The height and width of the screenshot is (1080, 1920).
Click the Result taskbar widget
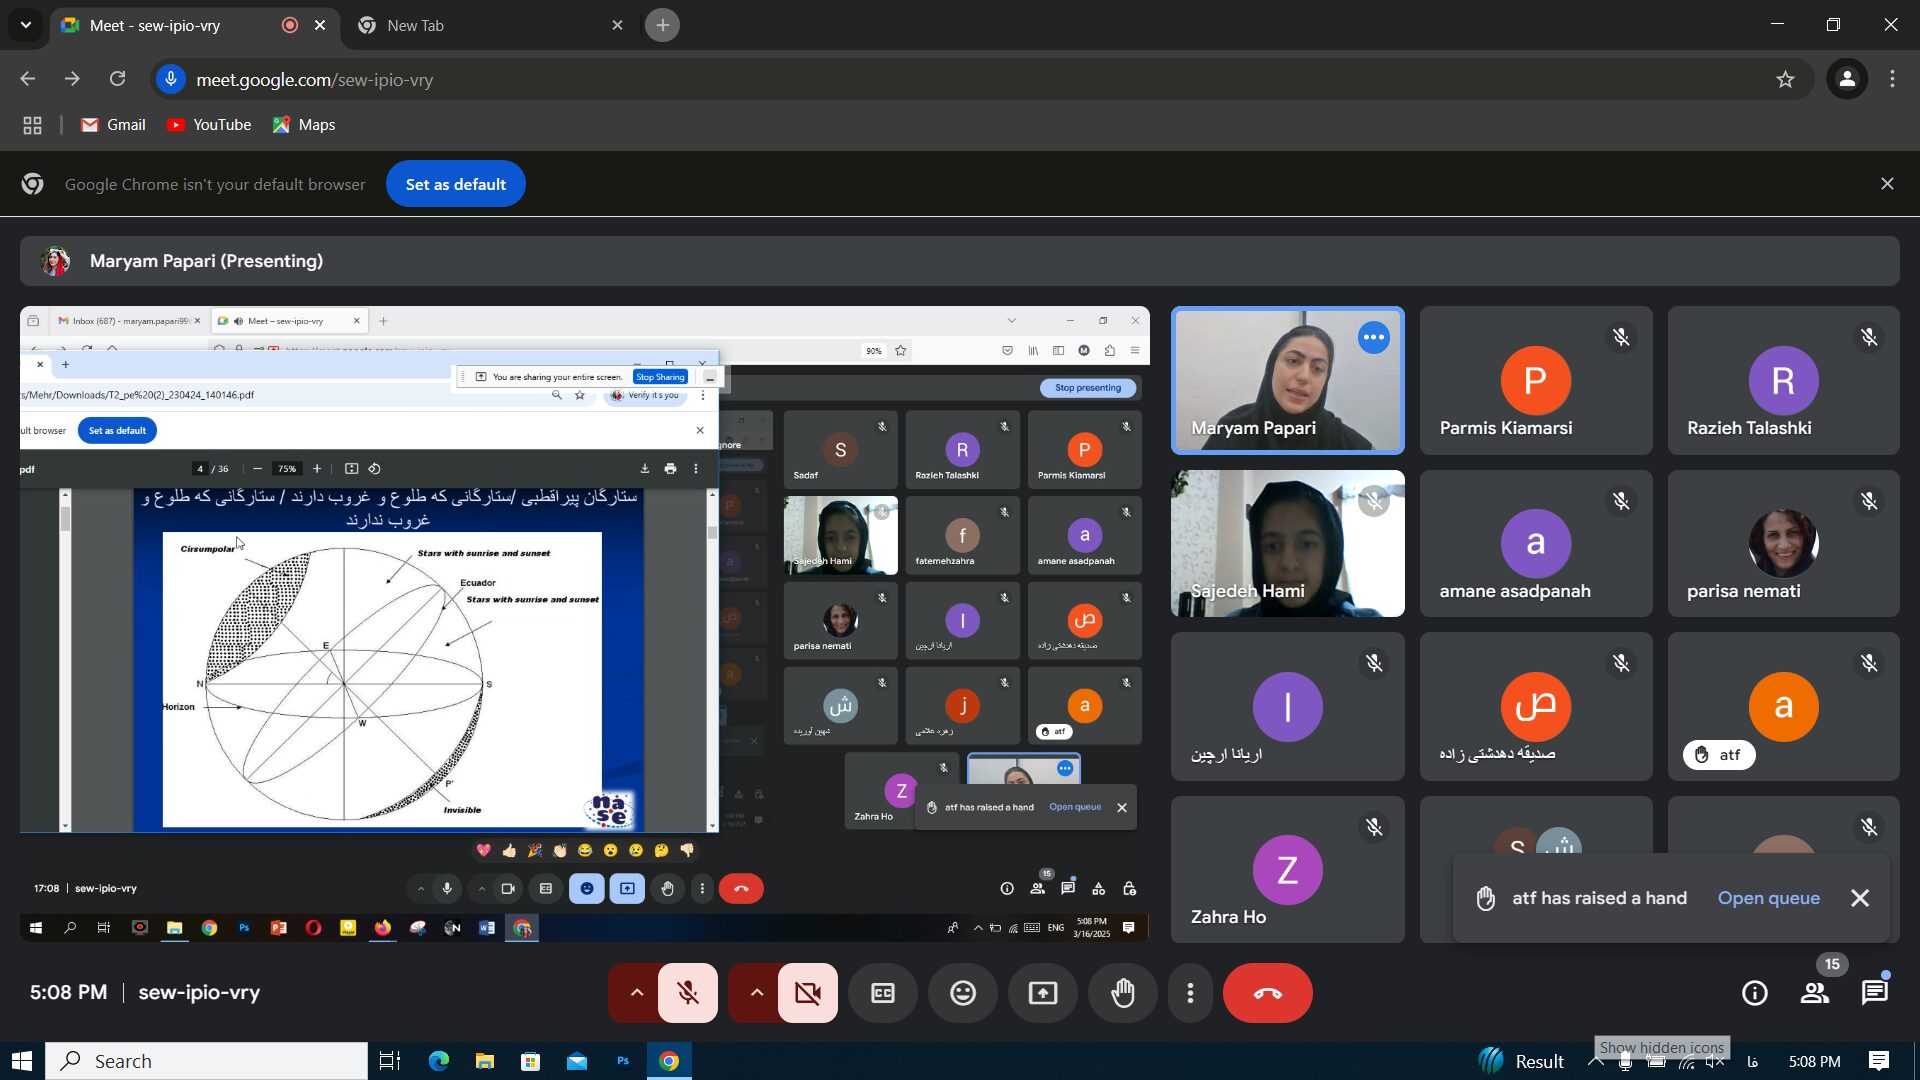click(1521, 1061)
